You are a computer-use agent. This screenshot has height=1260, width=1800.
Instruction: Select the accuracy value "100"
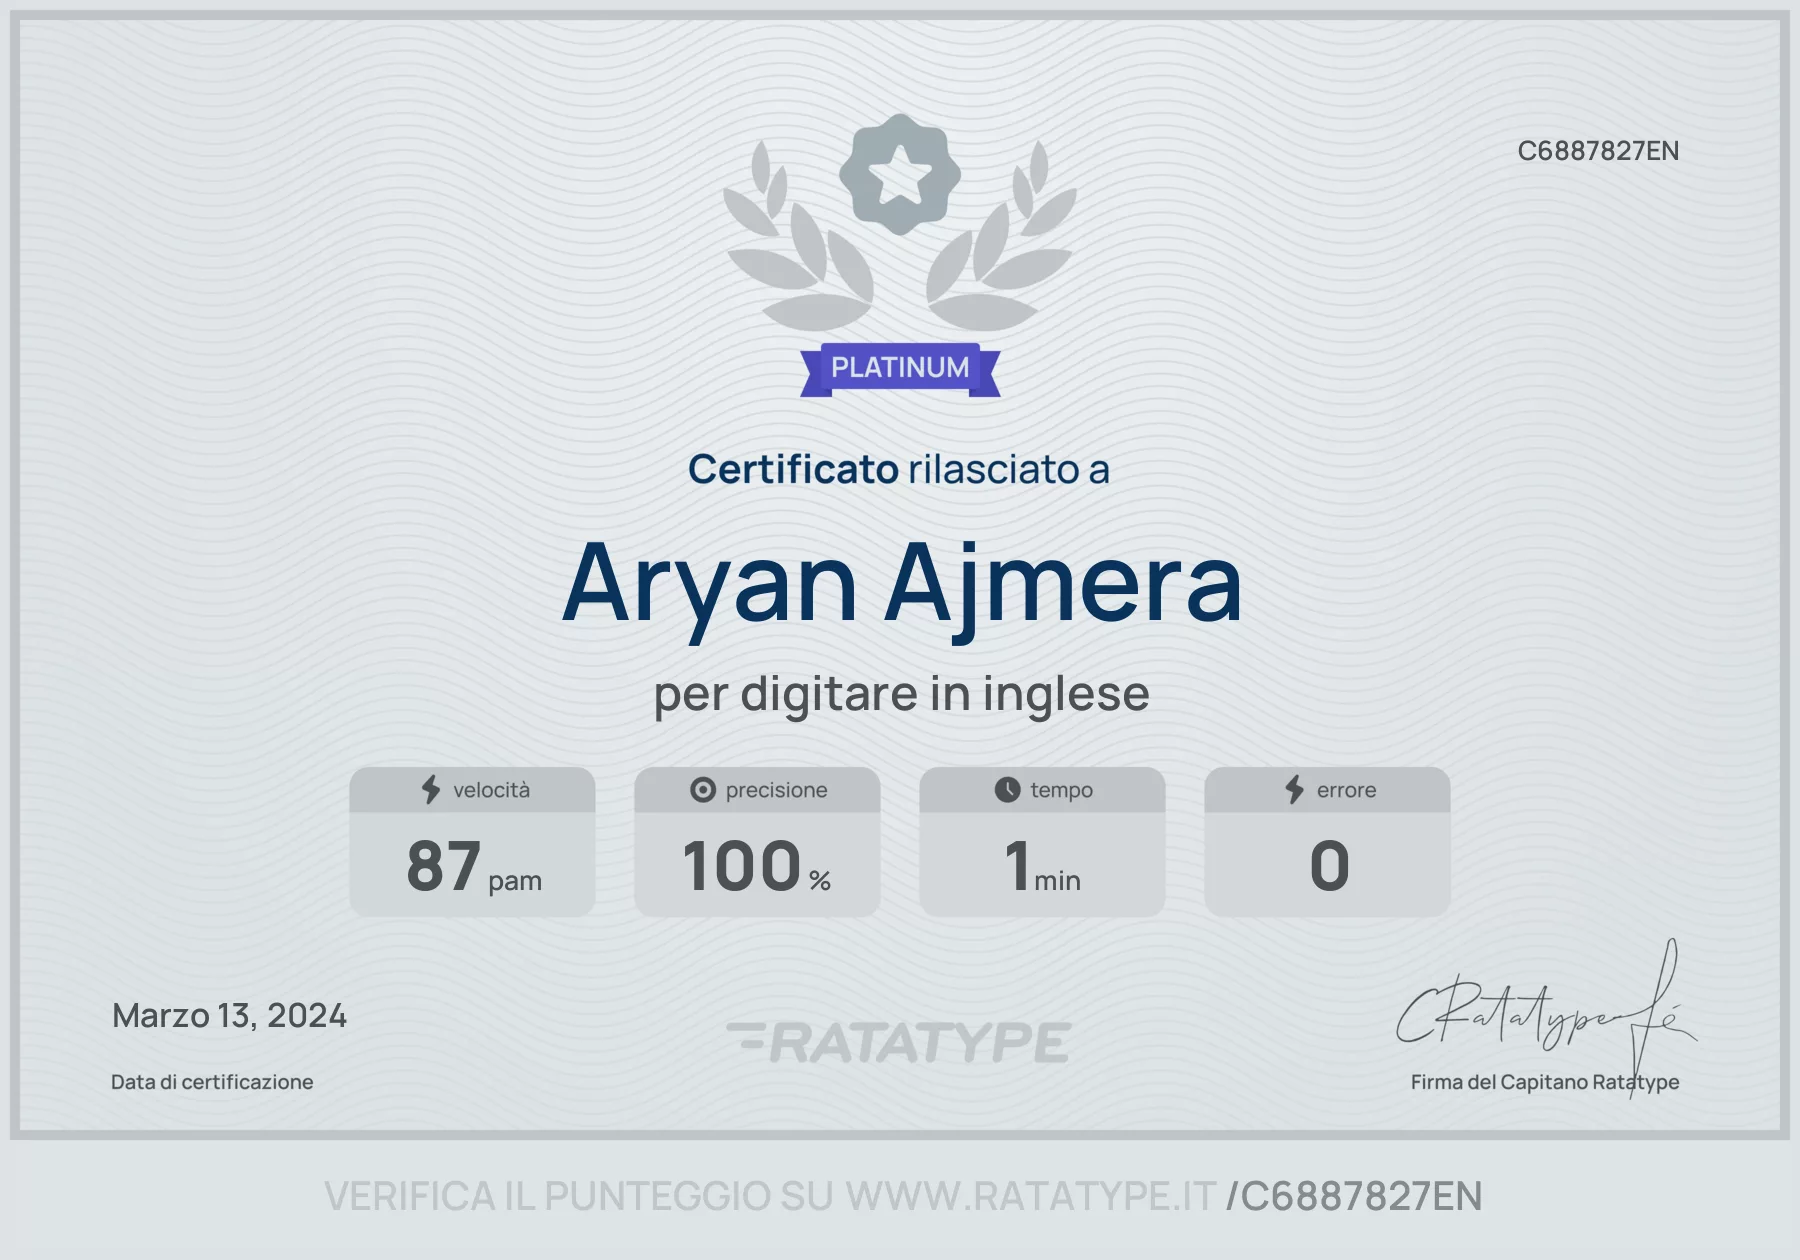742,866
